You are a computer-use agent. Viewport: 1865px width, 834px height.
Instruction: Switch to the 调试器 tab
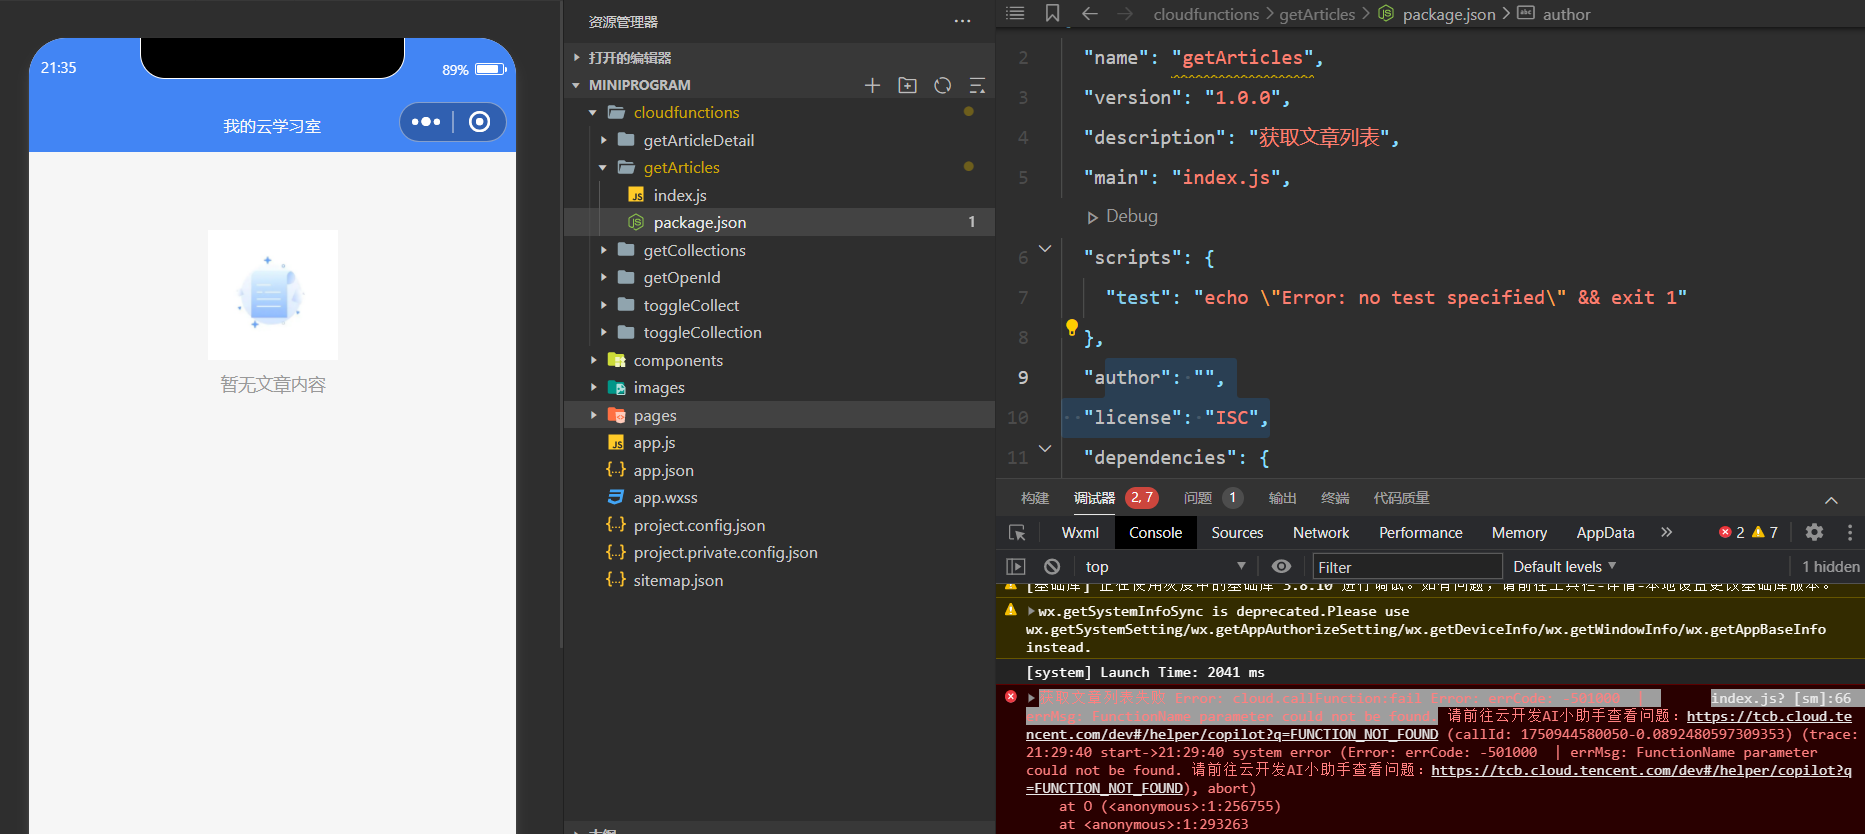pyautogui.click(x=1094, y=498)
